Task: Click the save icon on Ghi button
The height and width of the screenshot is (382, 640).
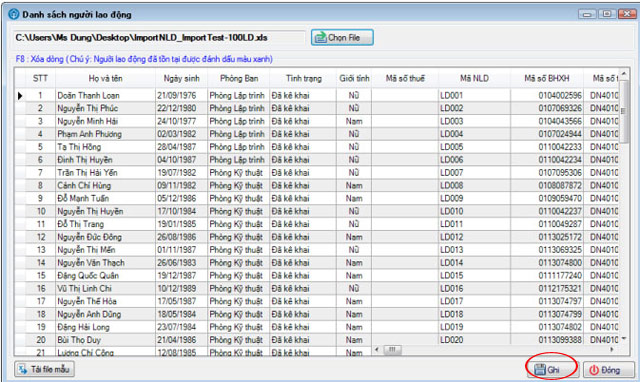Action: tap(540, 370)
